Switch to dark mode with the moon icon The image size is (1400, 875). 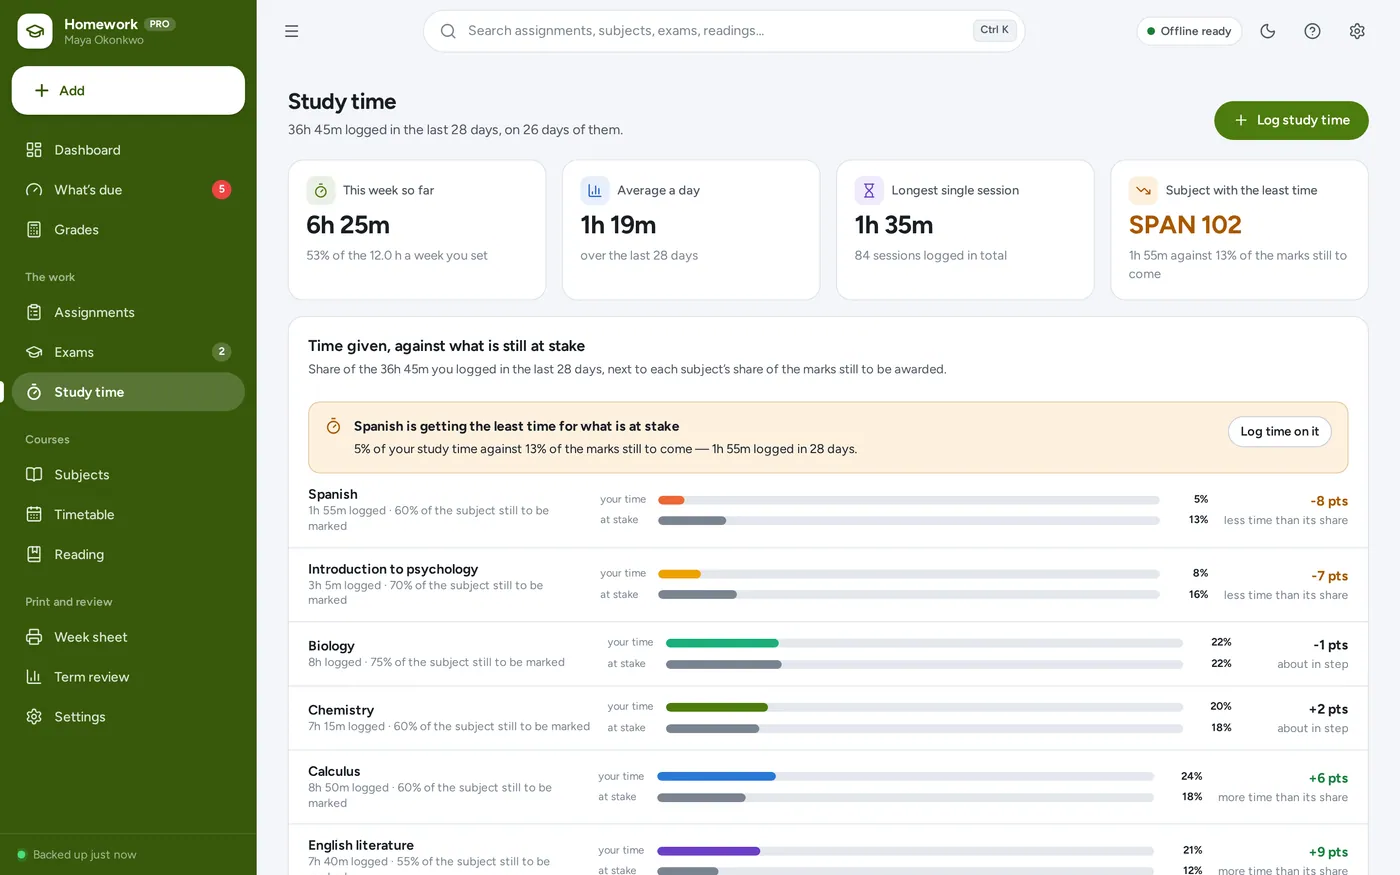pos(1268,31)
